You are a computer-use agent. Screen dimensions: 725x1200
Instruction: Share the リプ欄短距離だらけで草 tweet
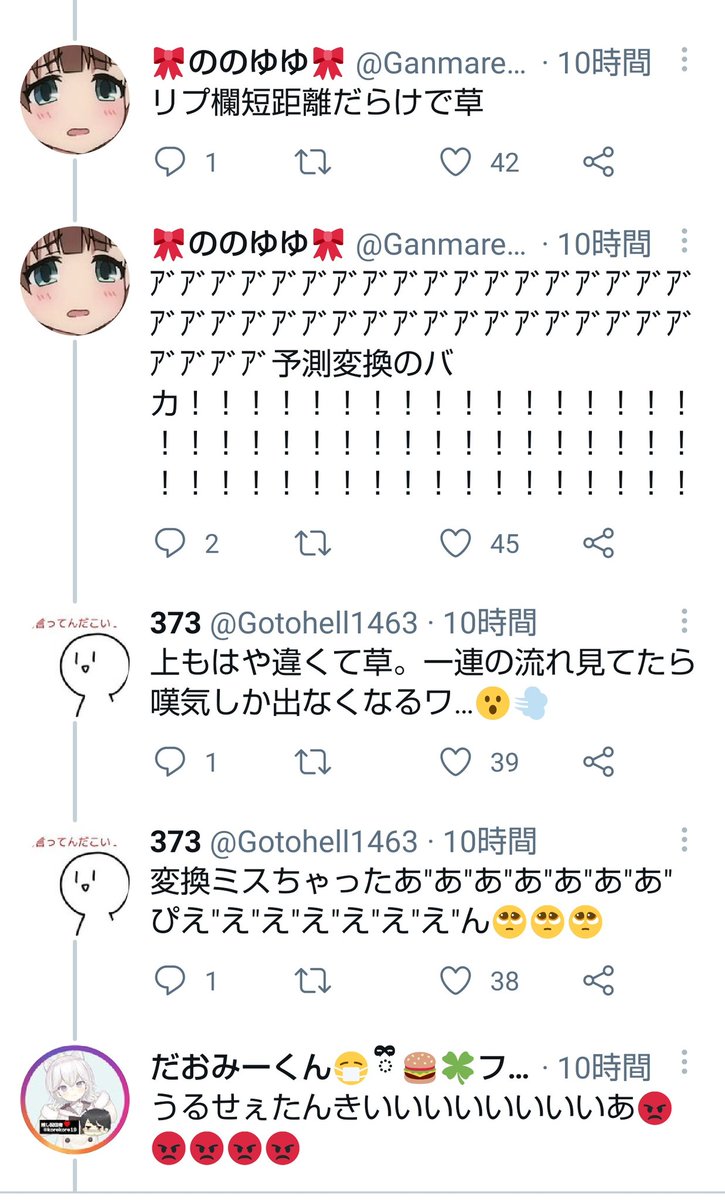(x=598, y=162)
